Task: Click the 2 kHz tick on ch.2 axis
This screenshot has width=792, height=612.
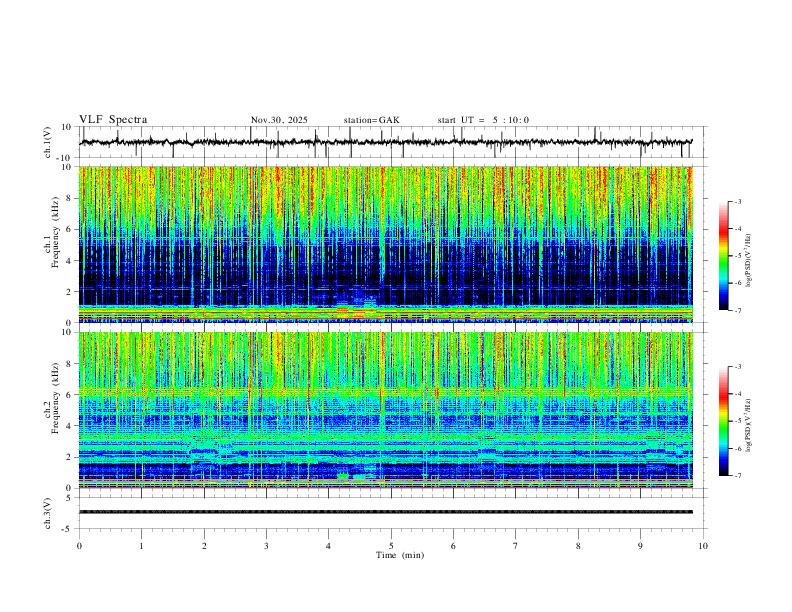Action: (70, 457)
